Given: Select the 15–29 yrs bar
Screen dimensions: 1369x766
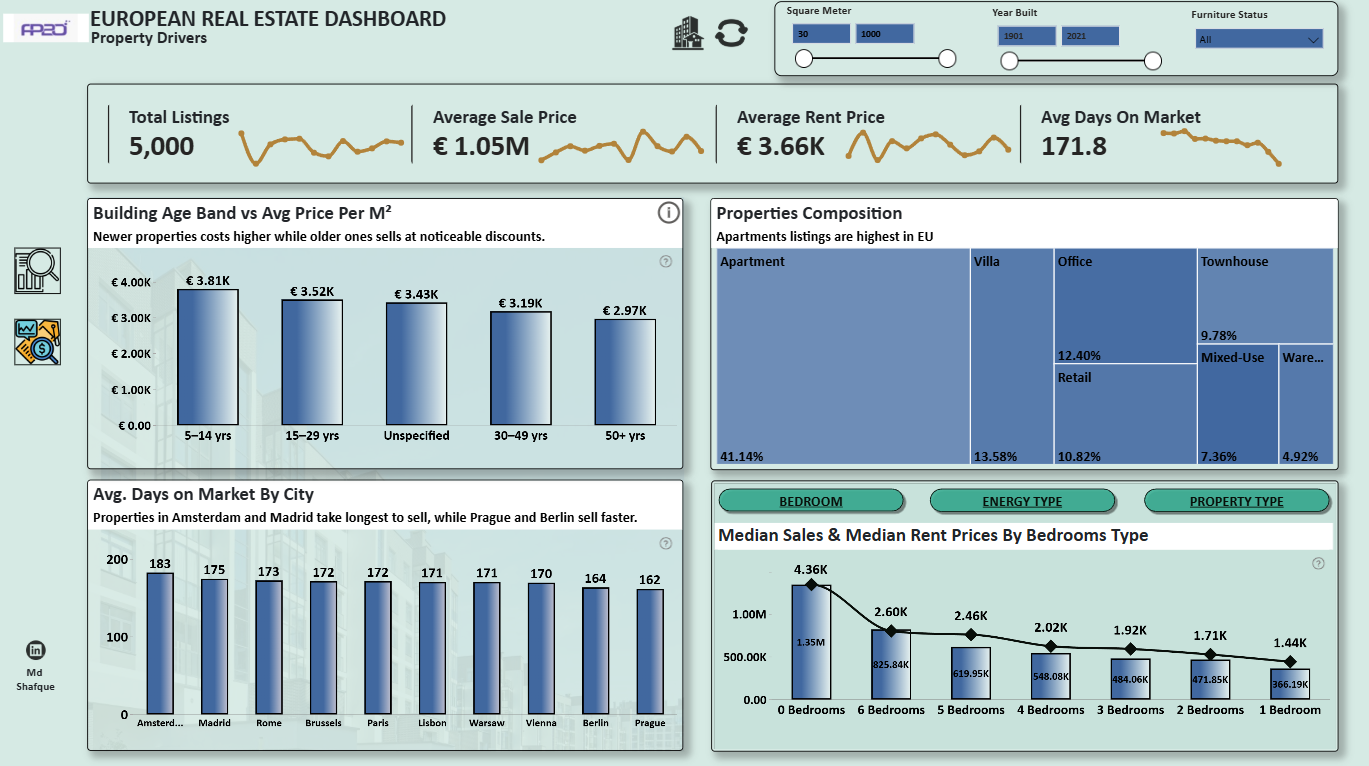Looking at the screenshot, I should [312, 362].
